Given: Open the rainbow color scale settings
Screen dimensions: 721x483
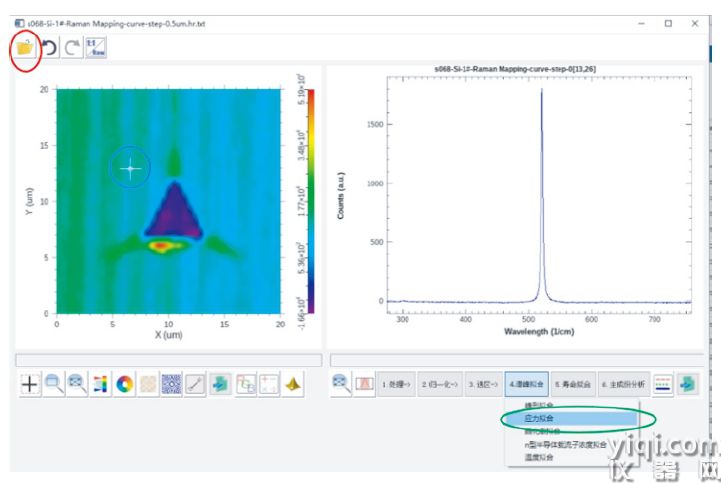Looking at the screenshot, I should [100, 384].
